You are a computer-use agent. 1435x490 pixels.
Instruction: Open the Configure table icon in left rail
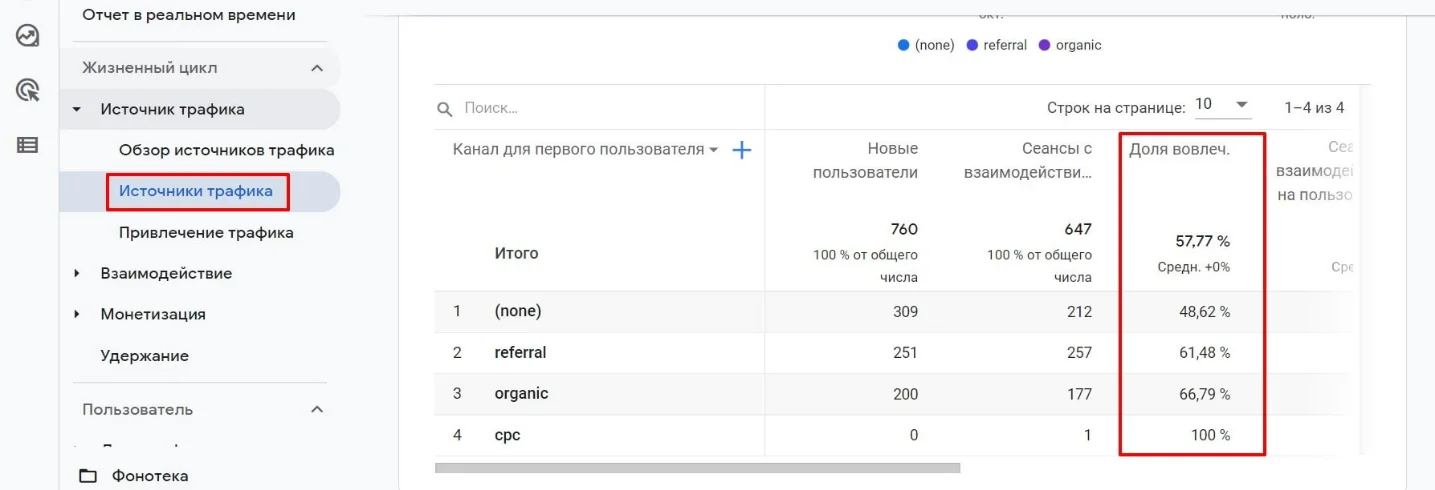(28, 145)
